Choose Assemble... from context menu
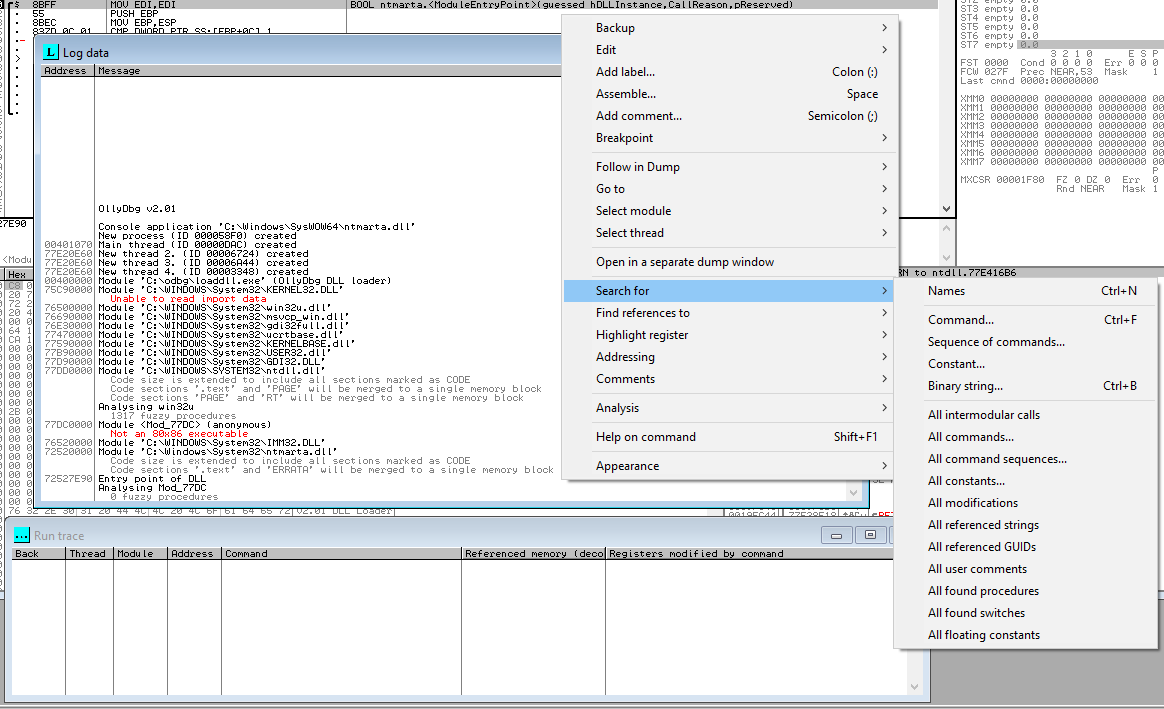Image resolution: width=1164 pixels, height=709 pixels. pos(730,94)
